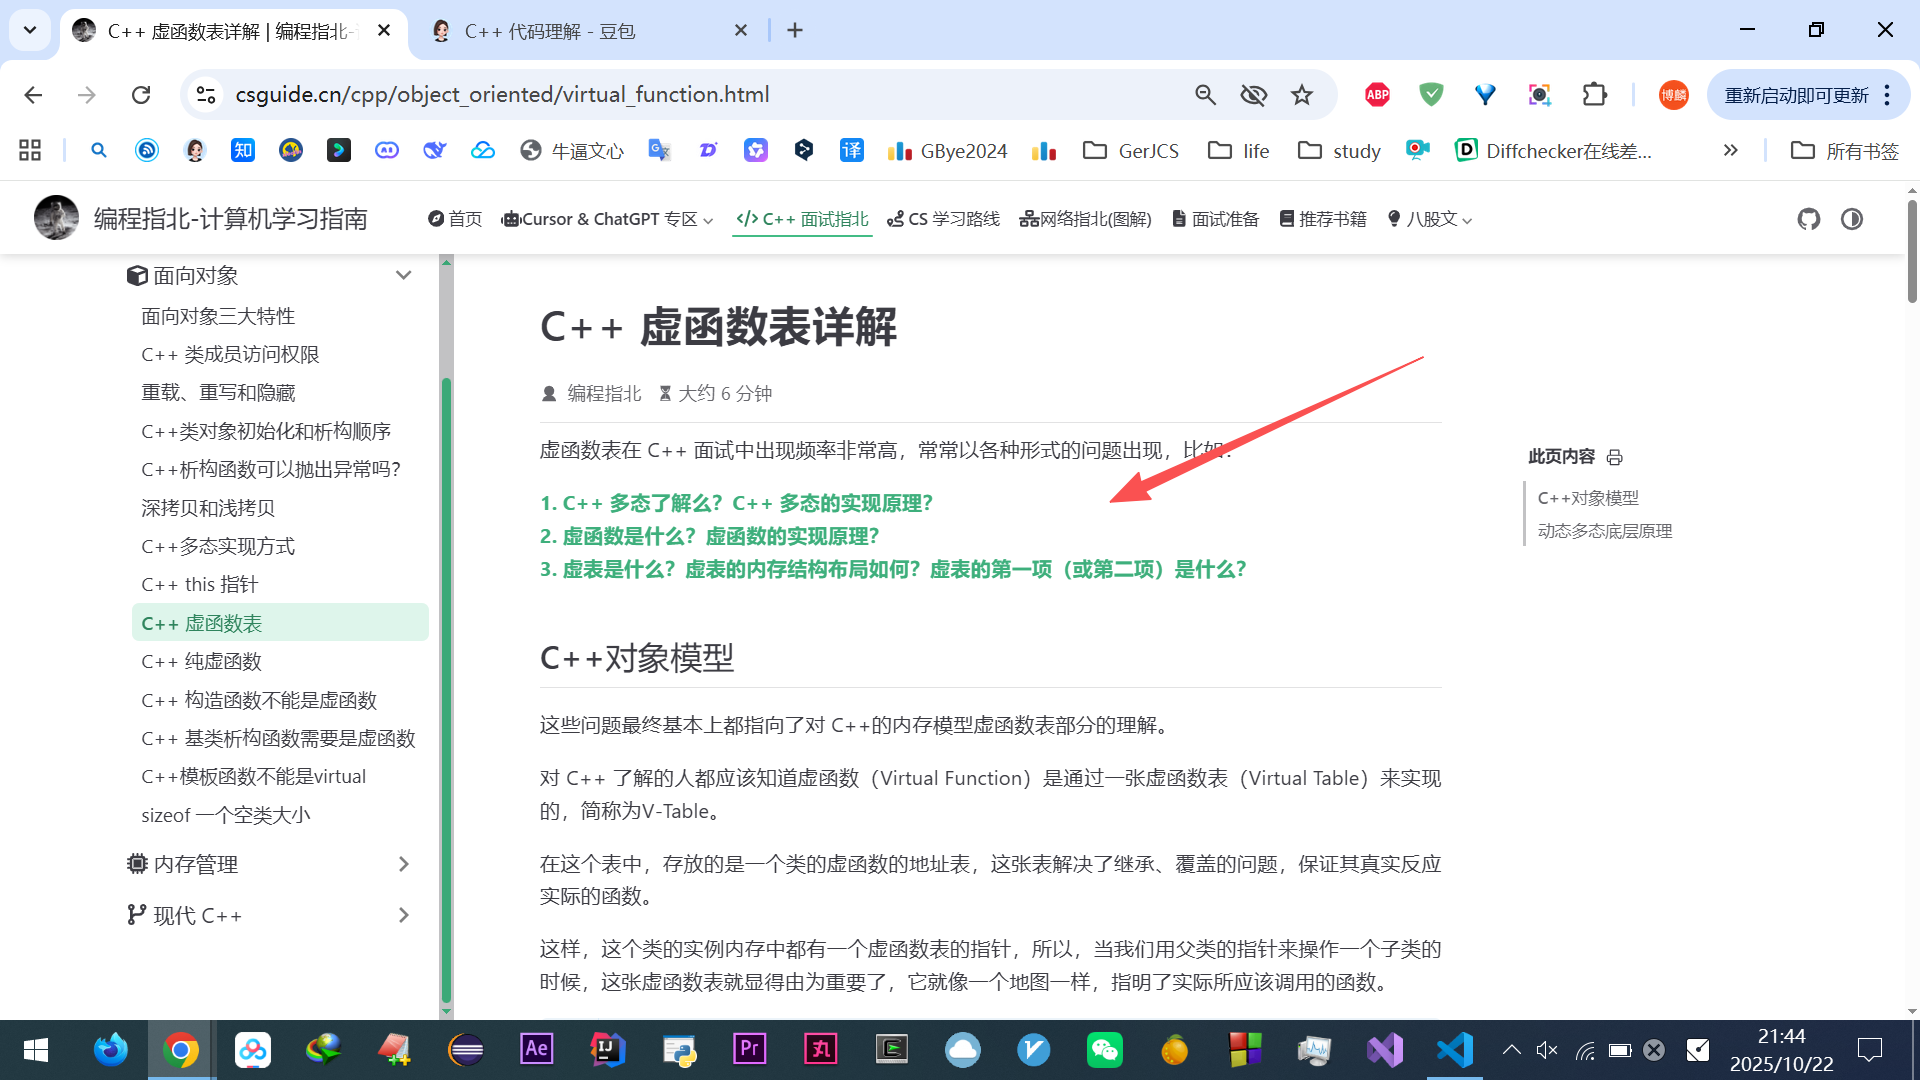Mute toggle on system tray speaker
The image size is (1920, 1080).
[x=1547, y=1050]
